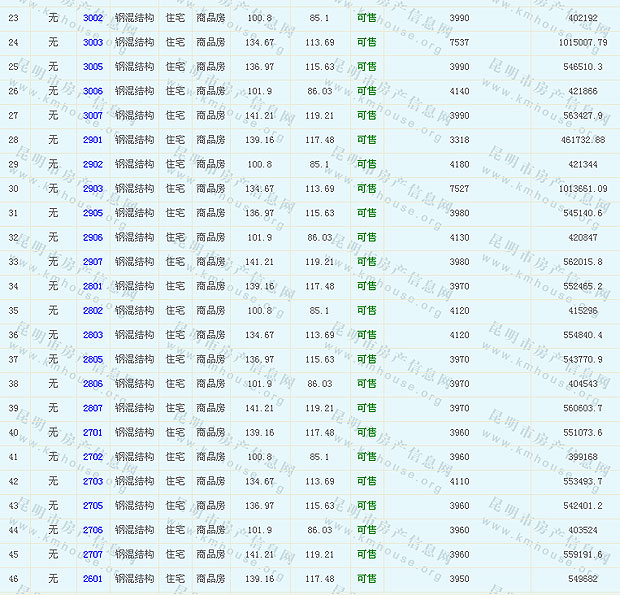
Task: Open room 3002 link
Action: (93, 18)
